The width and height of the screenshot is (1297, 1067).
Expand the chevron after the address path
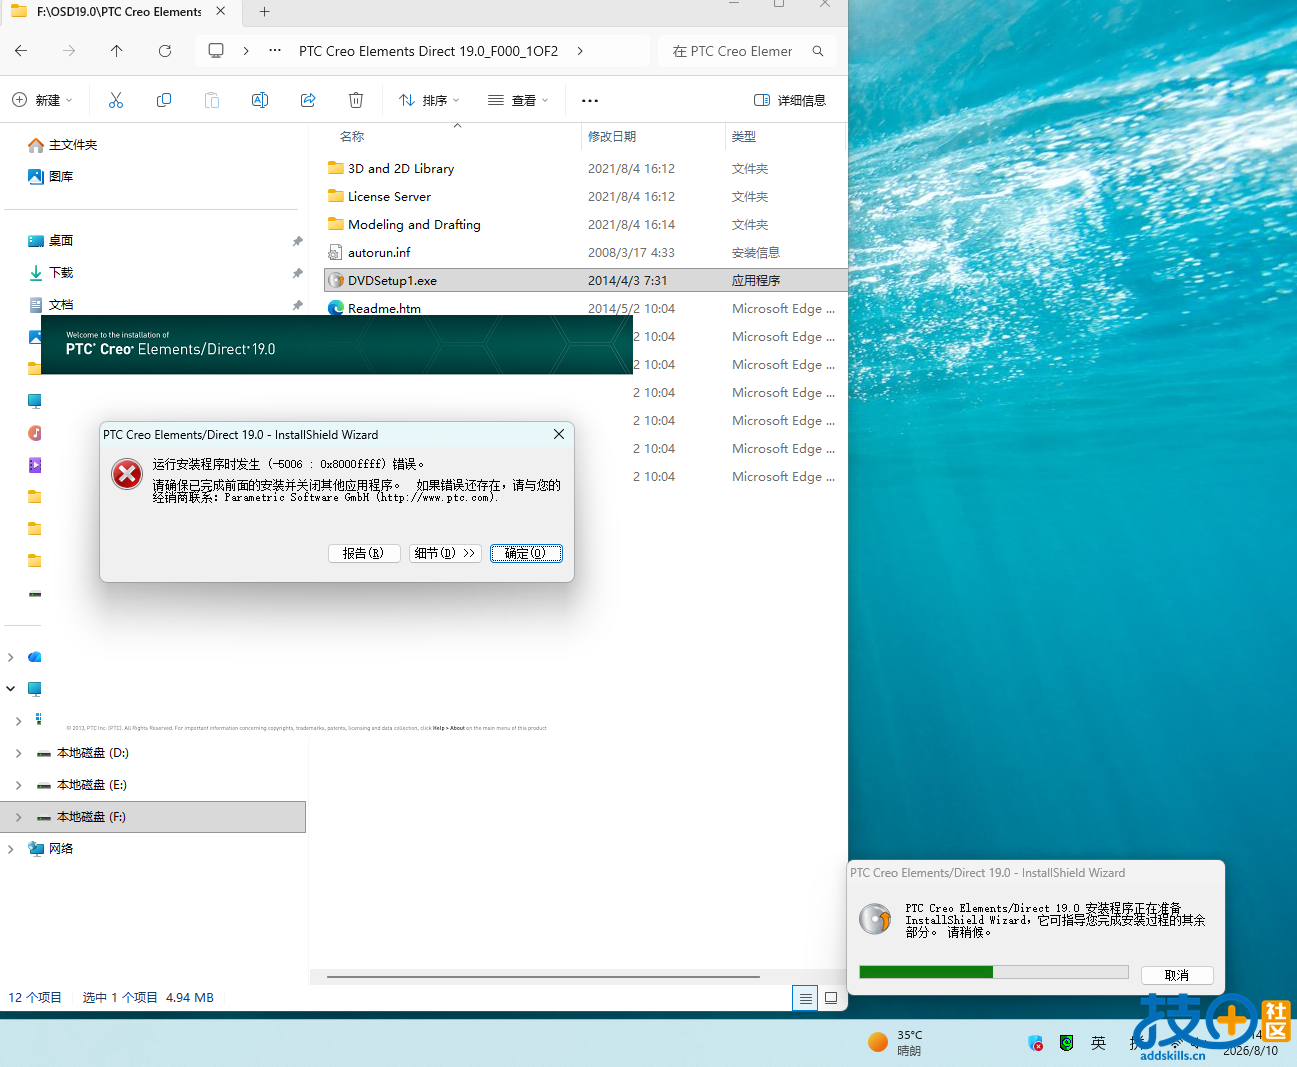[x=580, y=51]
